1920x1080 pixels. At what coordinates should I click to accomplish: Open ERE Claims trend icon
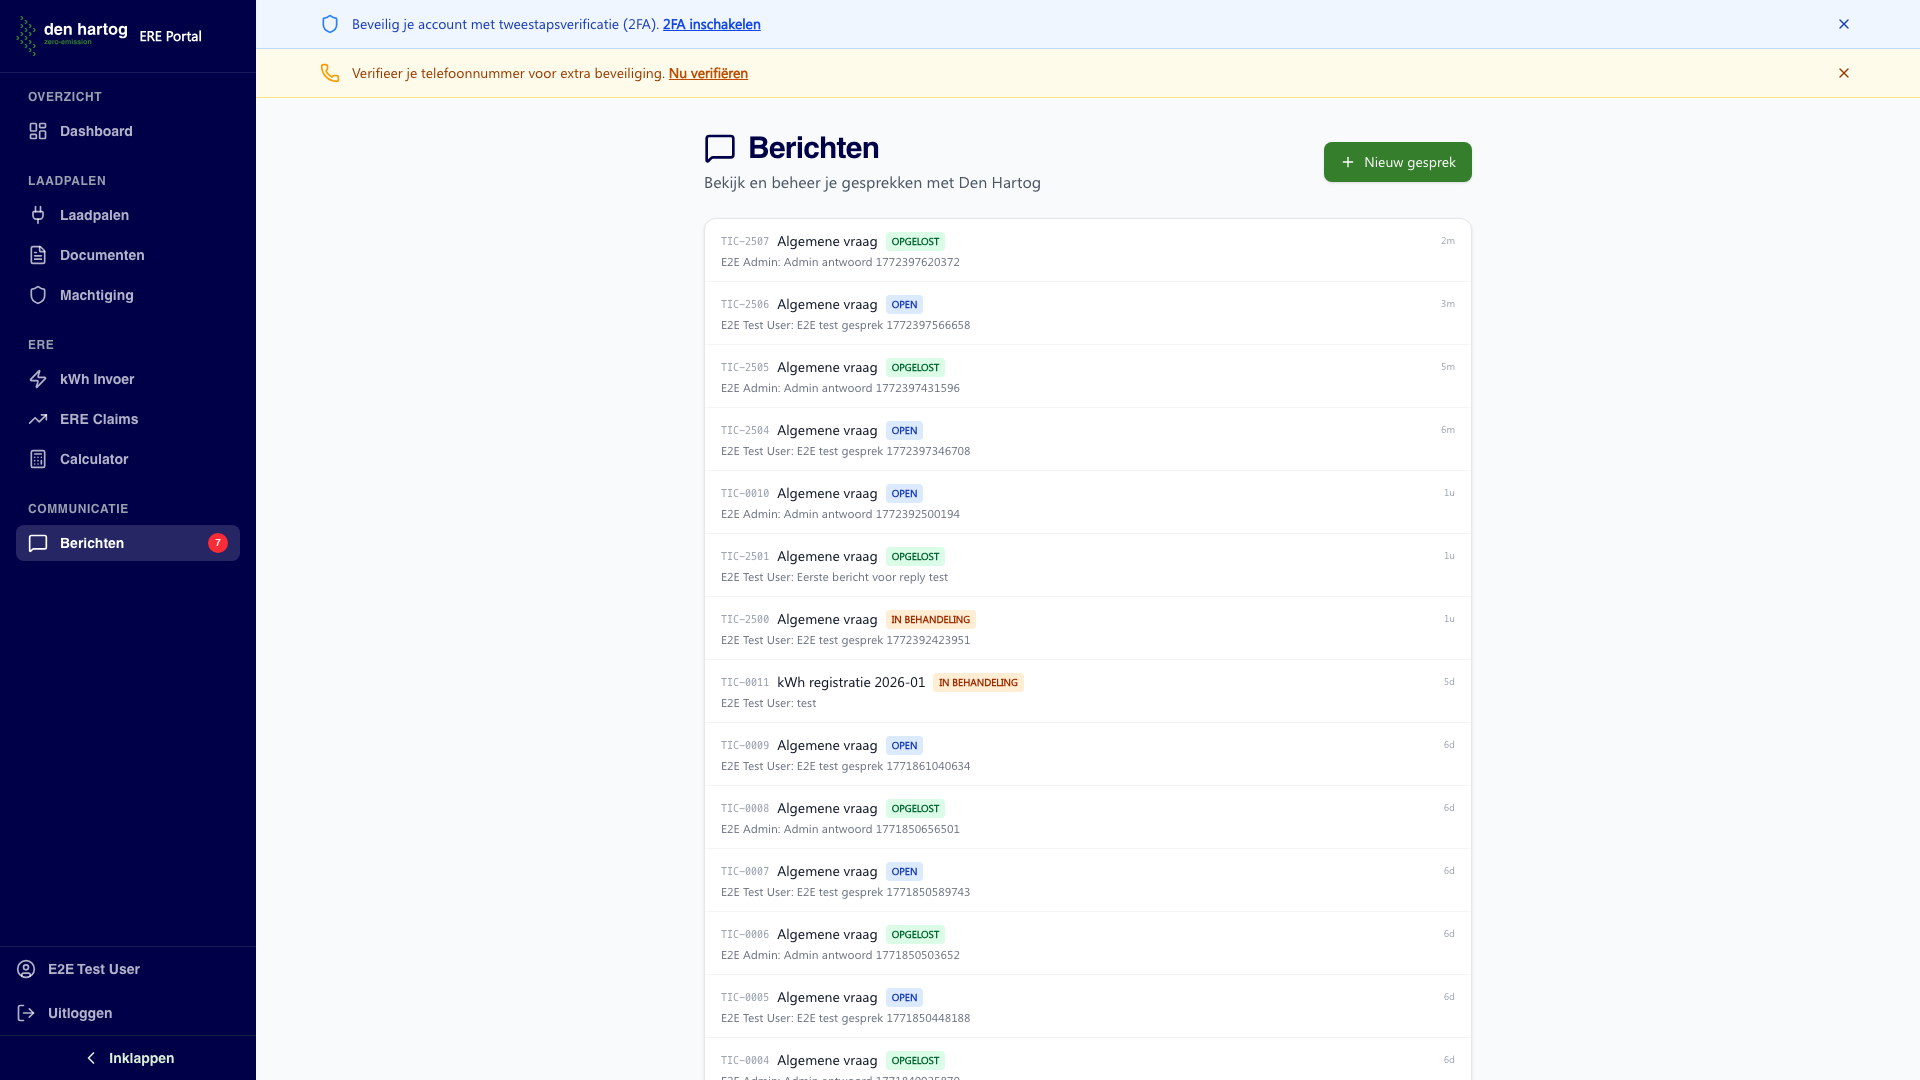click(x=38, y=419)
